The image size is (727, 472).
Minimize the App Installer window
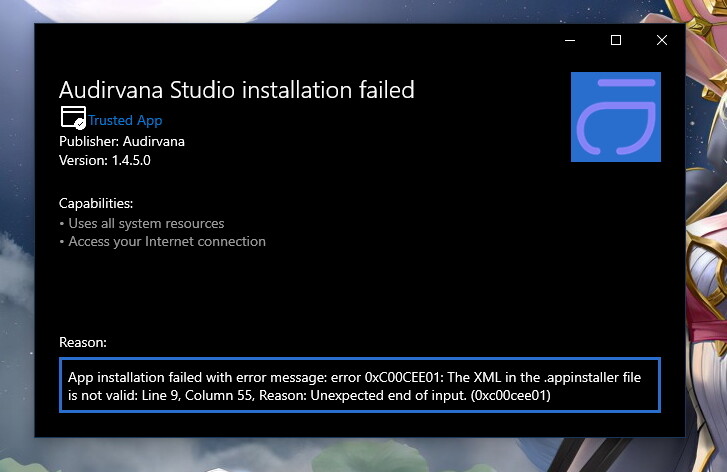[570, 40]
